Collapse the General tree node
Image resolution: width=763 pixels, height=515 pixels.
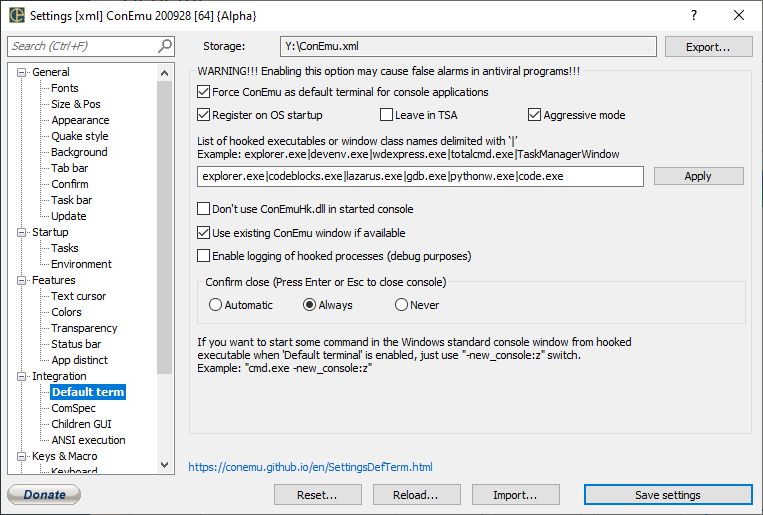pyautogui.click(x=21, y=73)
